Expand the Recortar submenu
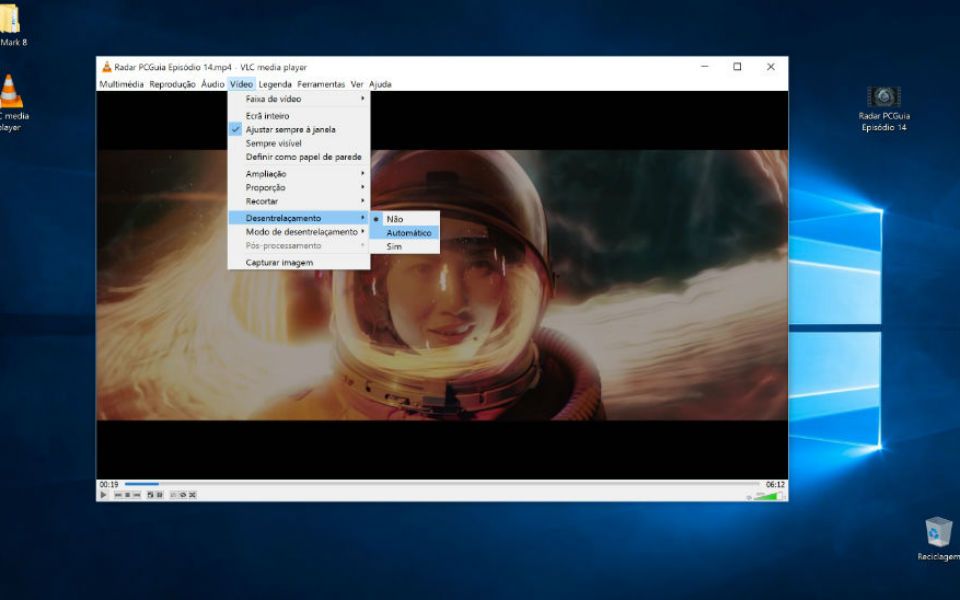Image resolution: width=960 pixels, height=600 pixels. click(299, 201)
